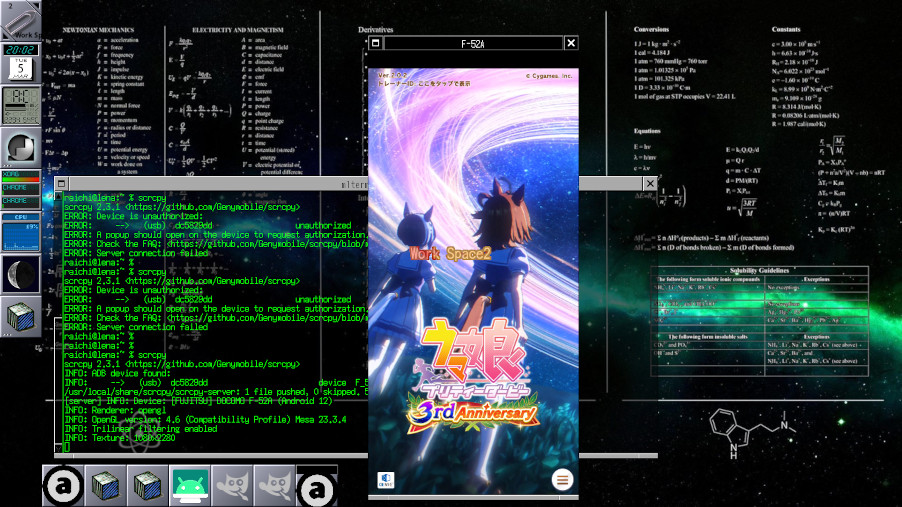Click the Window Maker paperclip Clip icon
This screenshot has height=507, width=902.
click(21, 20)
